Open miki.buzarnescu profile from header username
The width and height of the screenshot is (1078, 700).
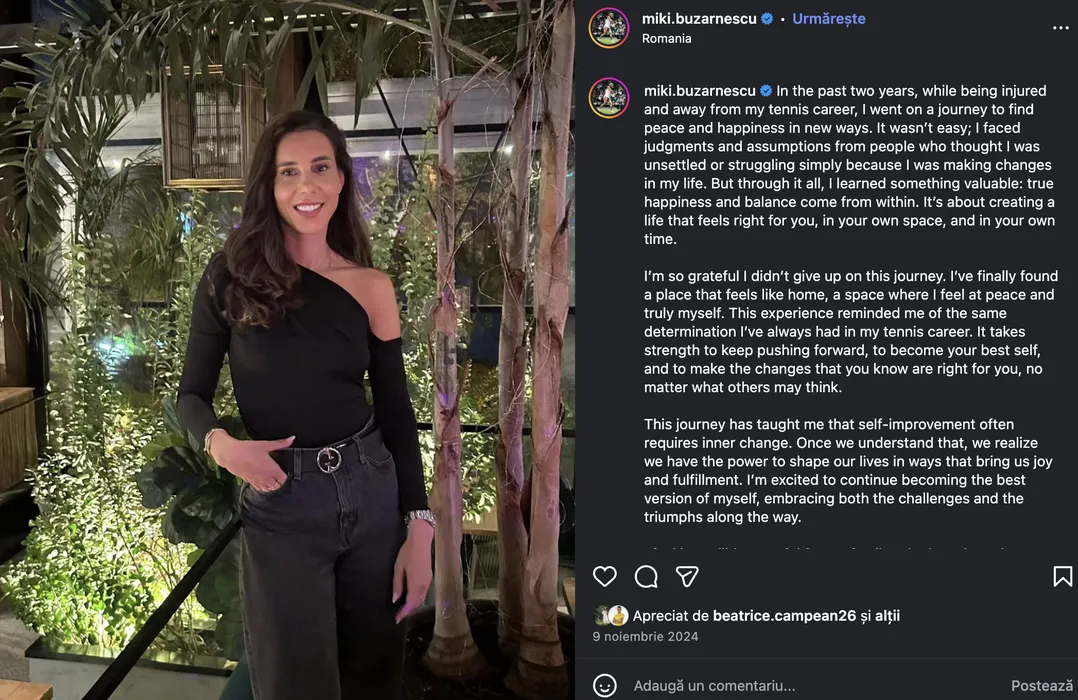pos(699,19)
